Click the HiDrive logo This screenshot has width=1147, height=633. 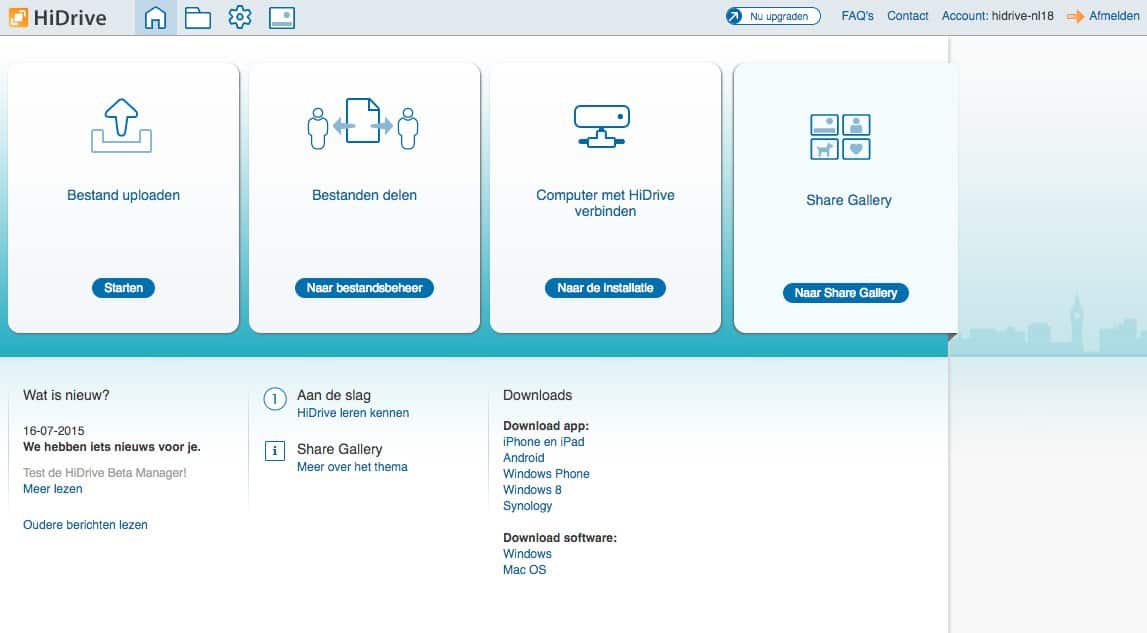(x=58, y=18)
